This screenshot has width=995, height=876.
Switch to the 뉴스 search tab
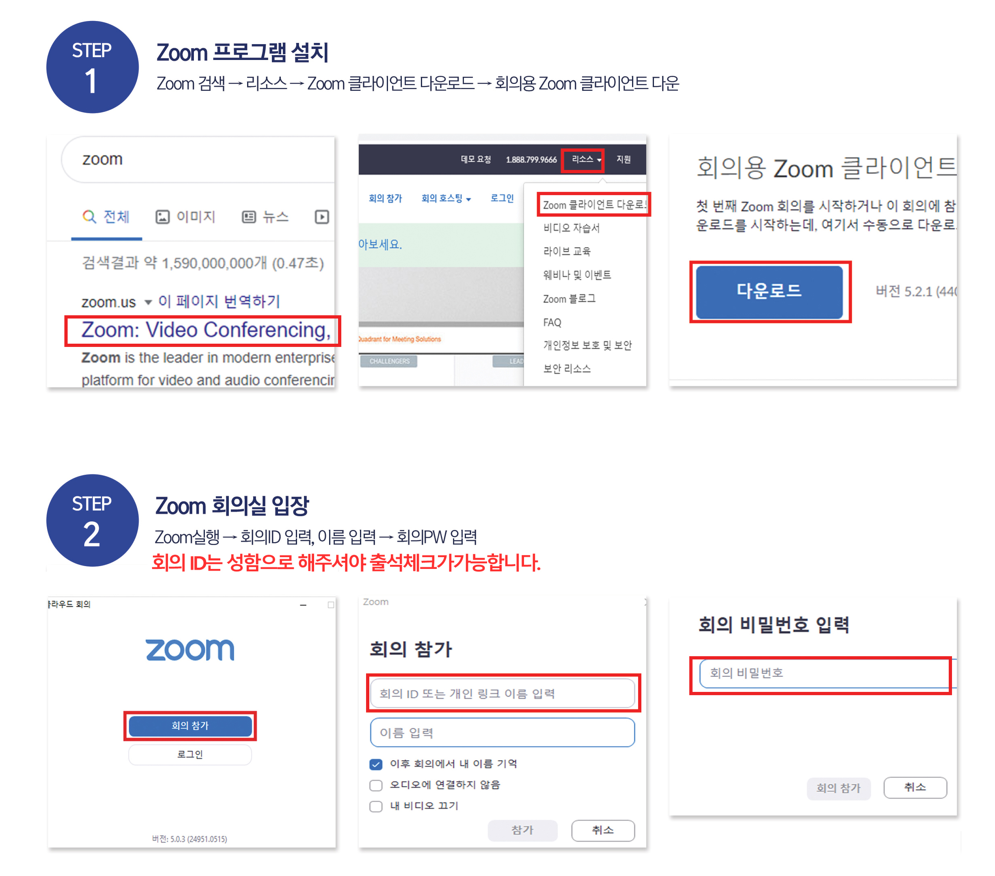(265, 217)
